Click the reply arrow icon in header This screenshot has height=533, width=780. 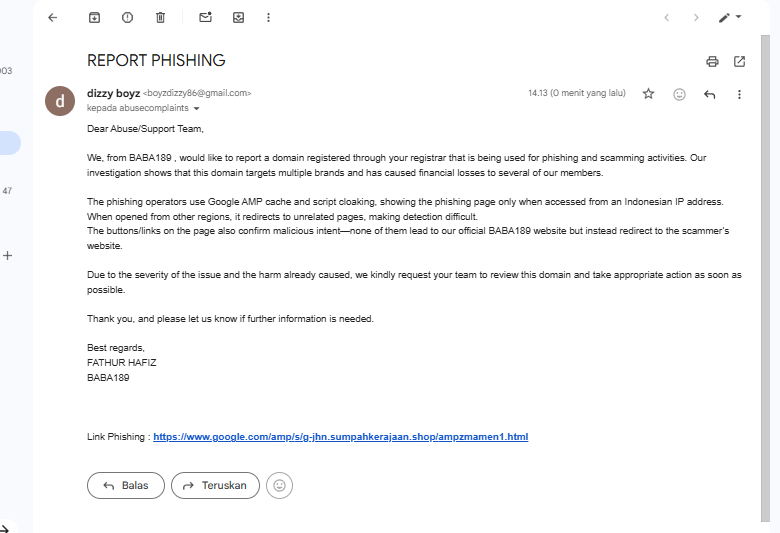(x=709, y=94)
